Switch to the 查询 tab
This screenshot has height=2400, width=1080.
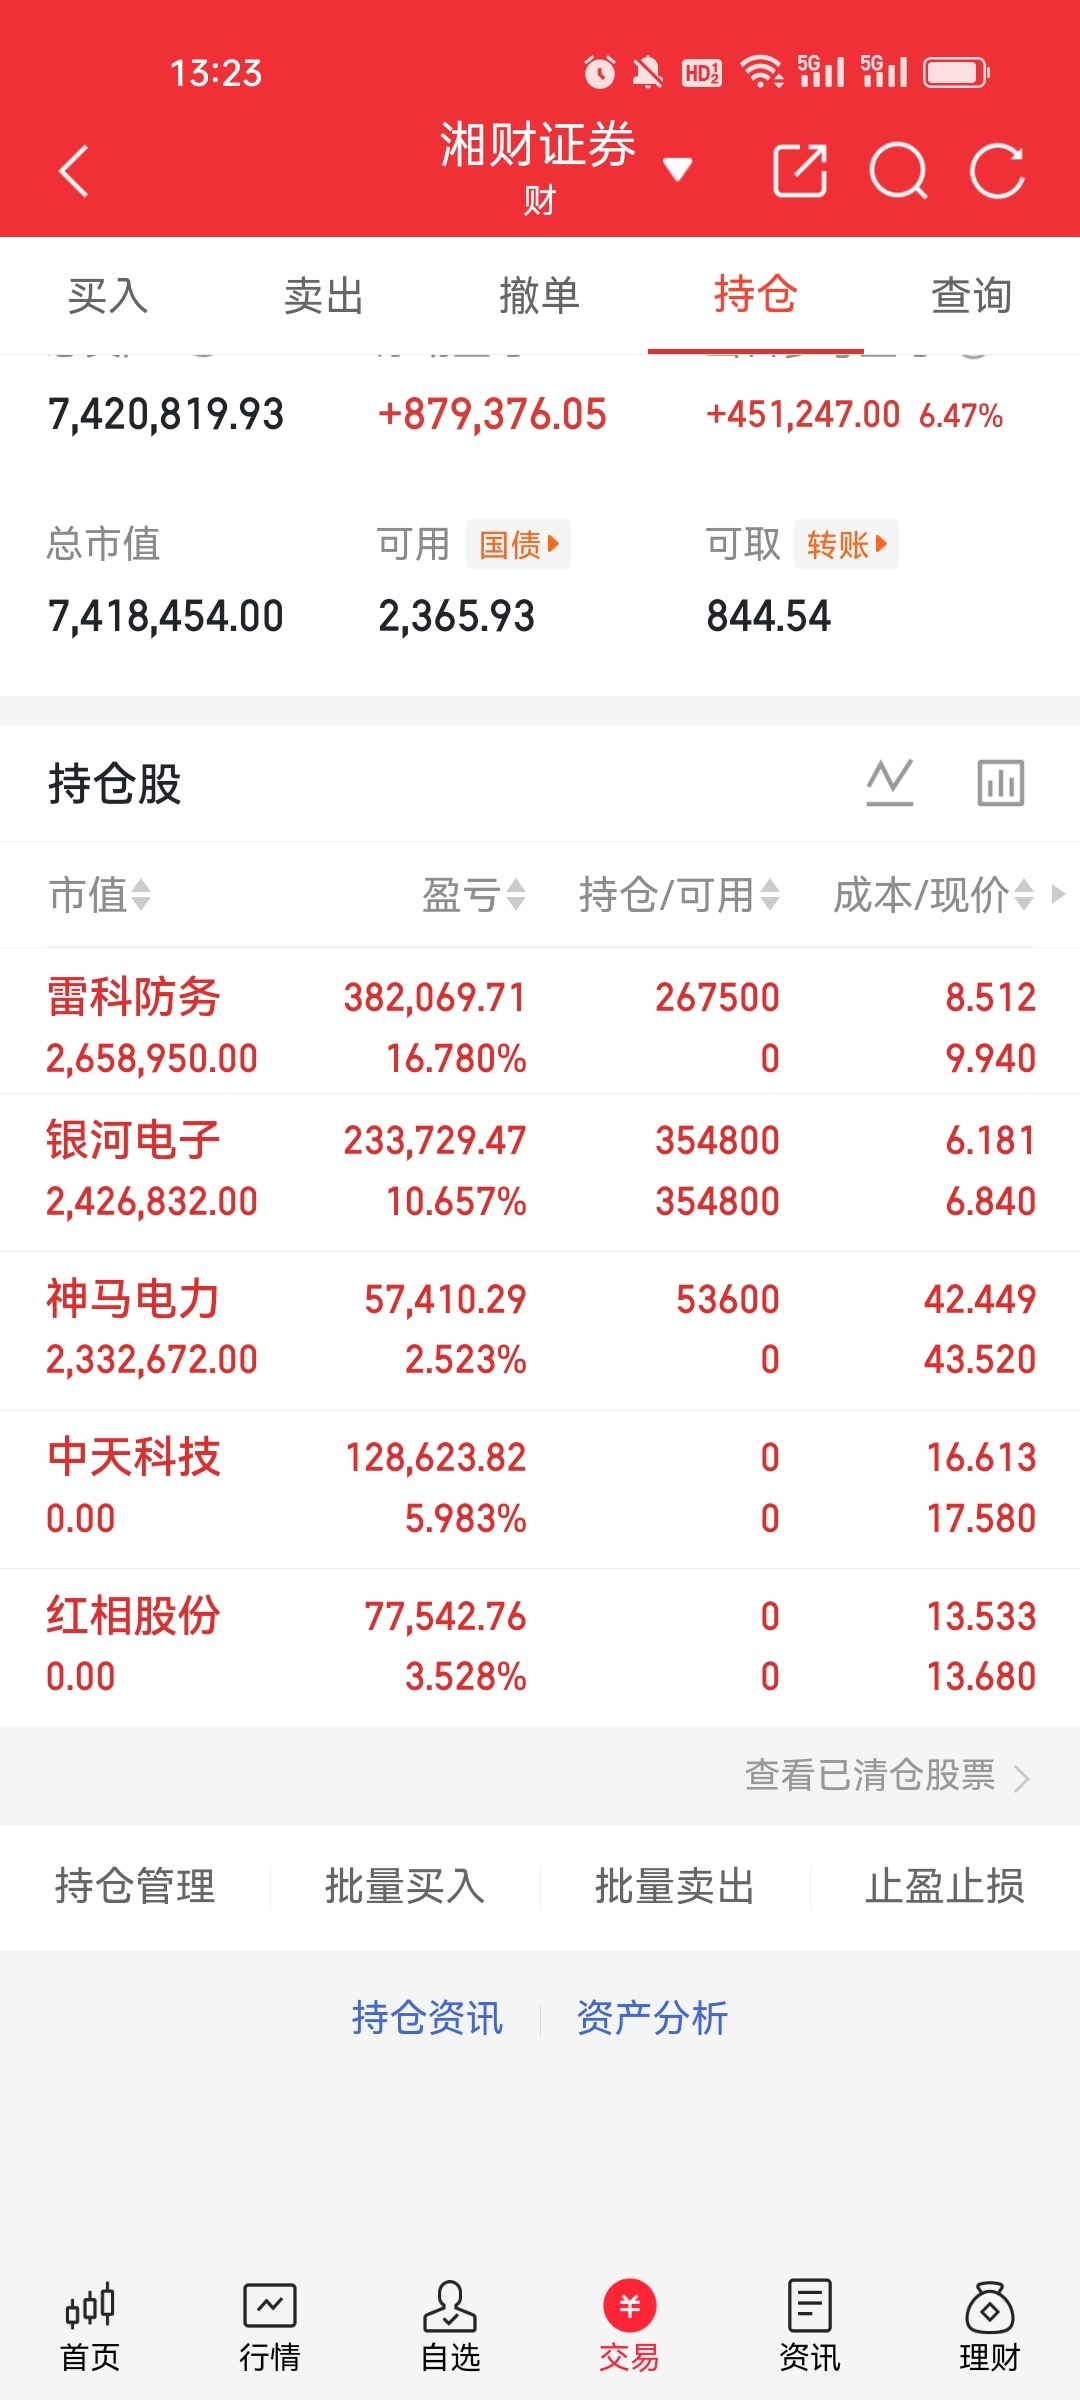(x=971, y=296)
